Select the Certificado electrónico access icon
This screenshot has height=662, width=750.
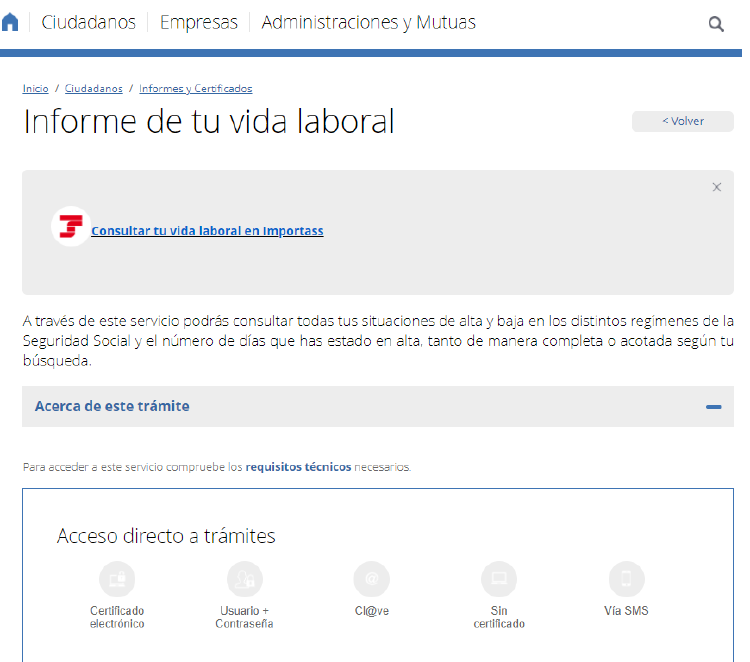[x=117, y=579]
